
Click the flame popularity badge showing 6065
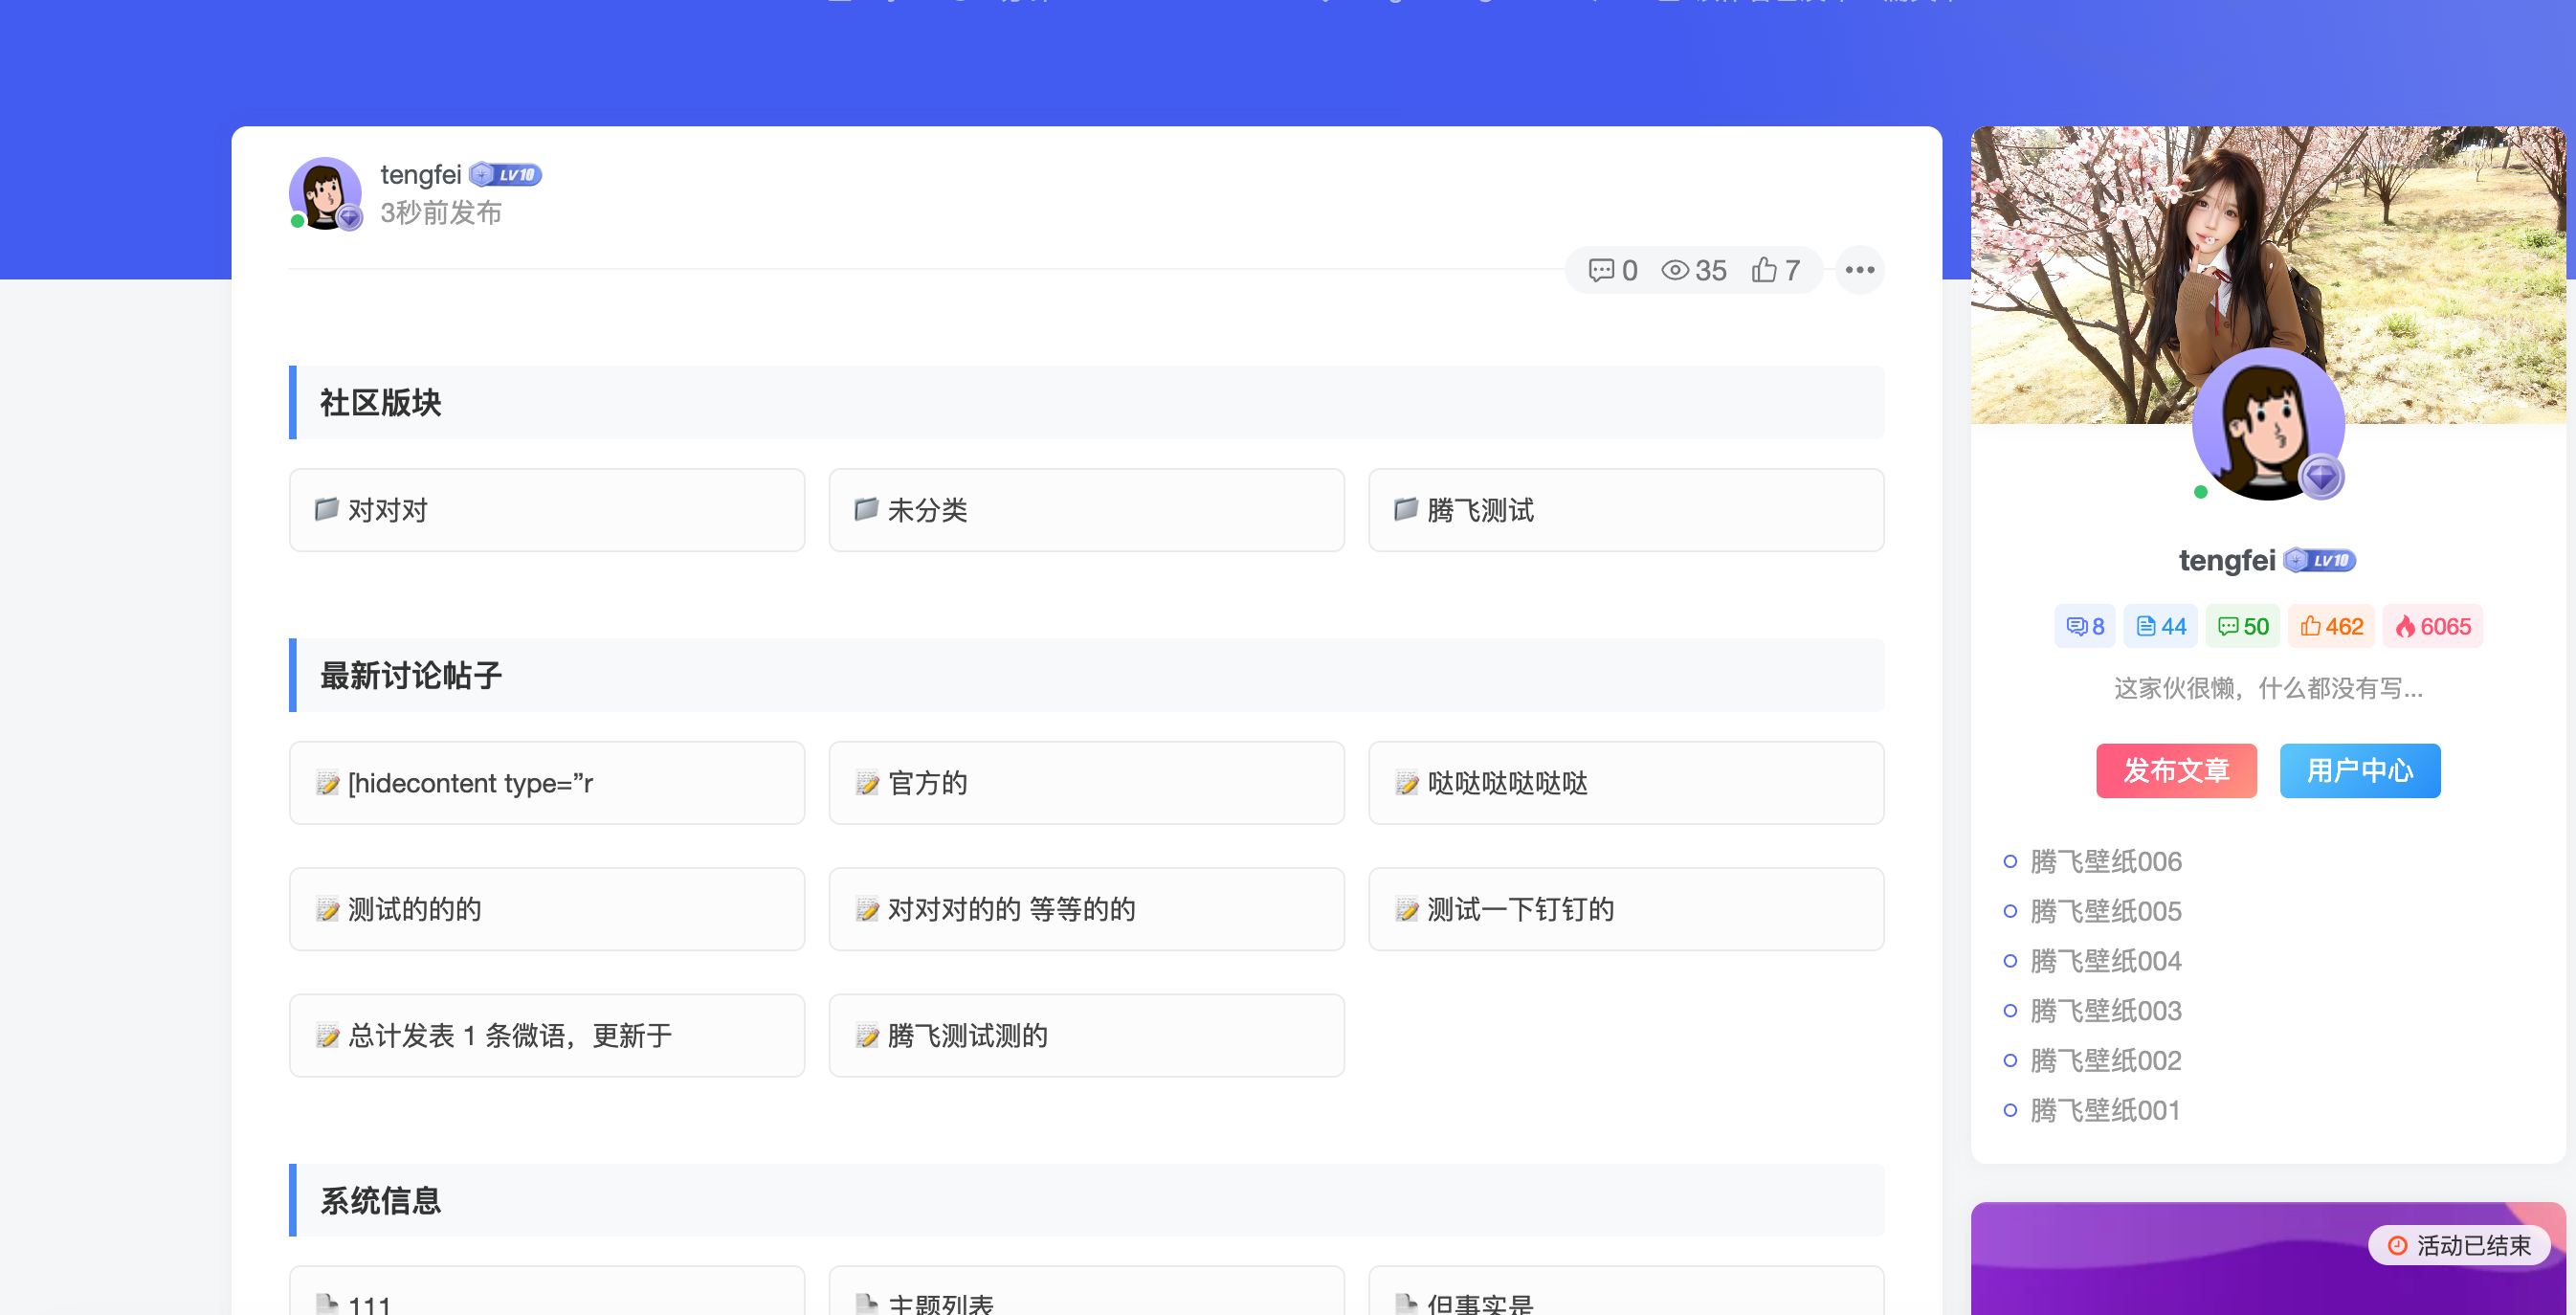tap(2433, 626)
